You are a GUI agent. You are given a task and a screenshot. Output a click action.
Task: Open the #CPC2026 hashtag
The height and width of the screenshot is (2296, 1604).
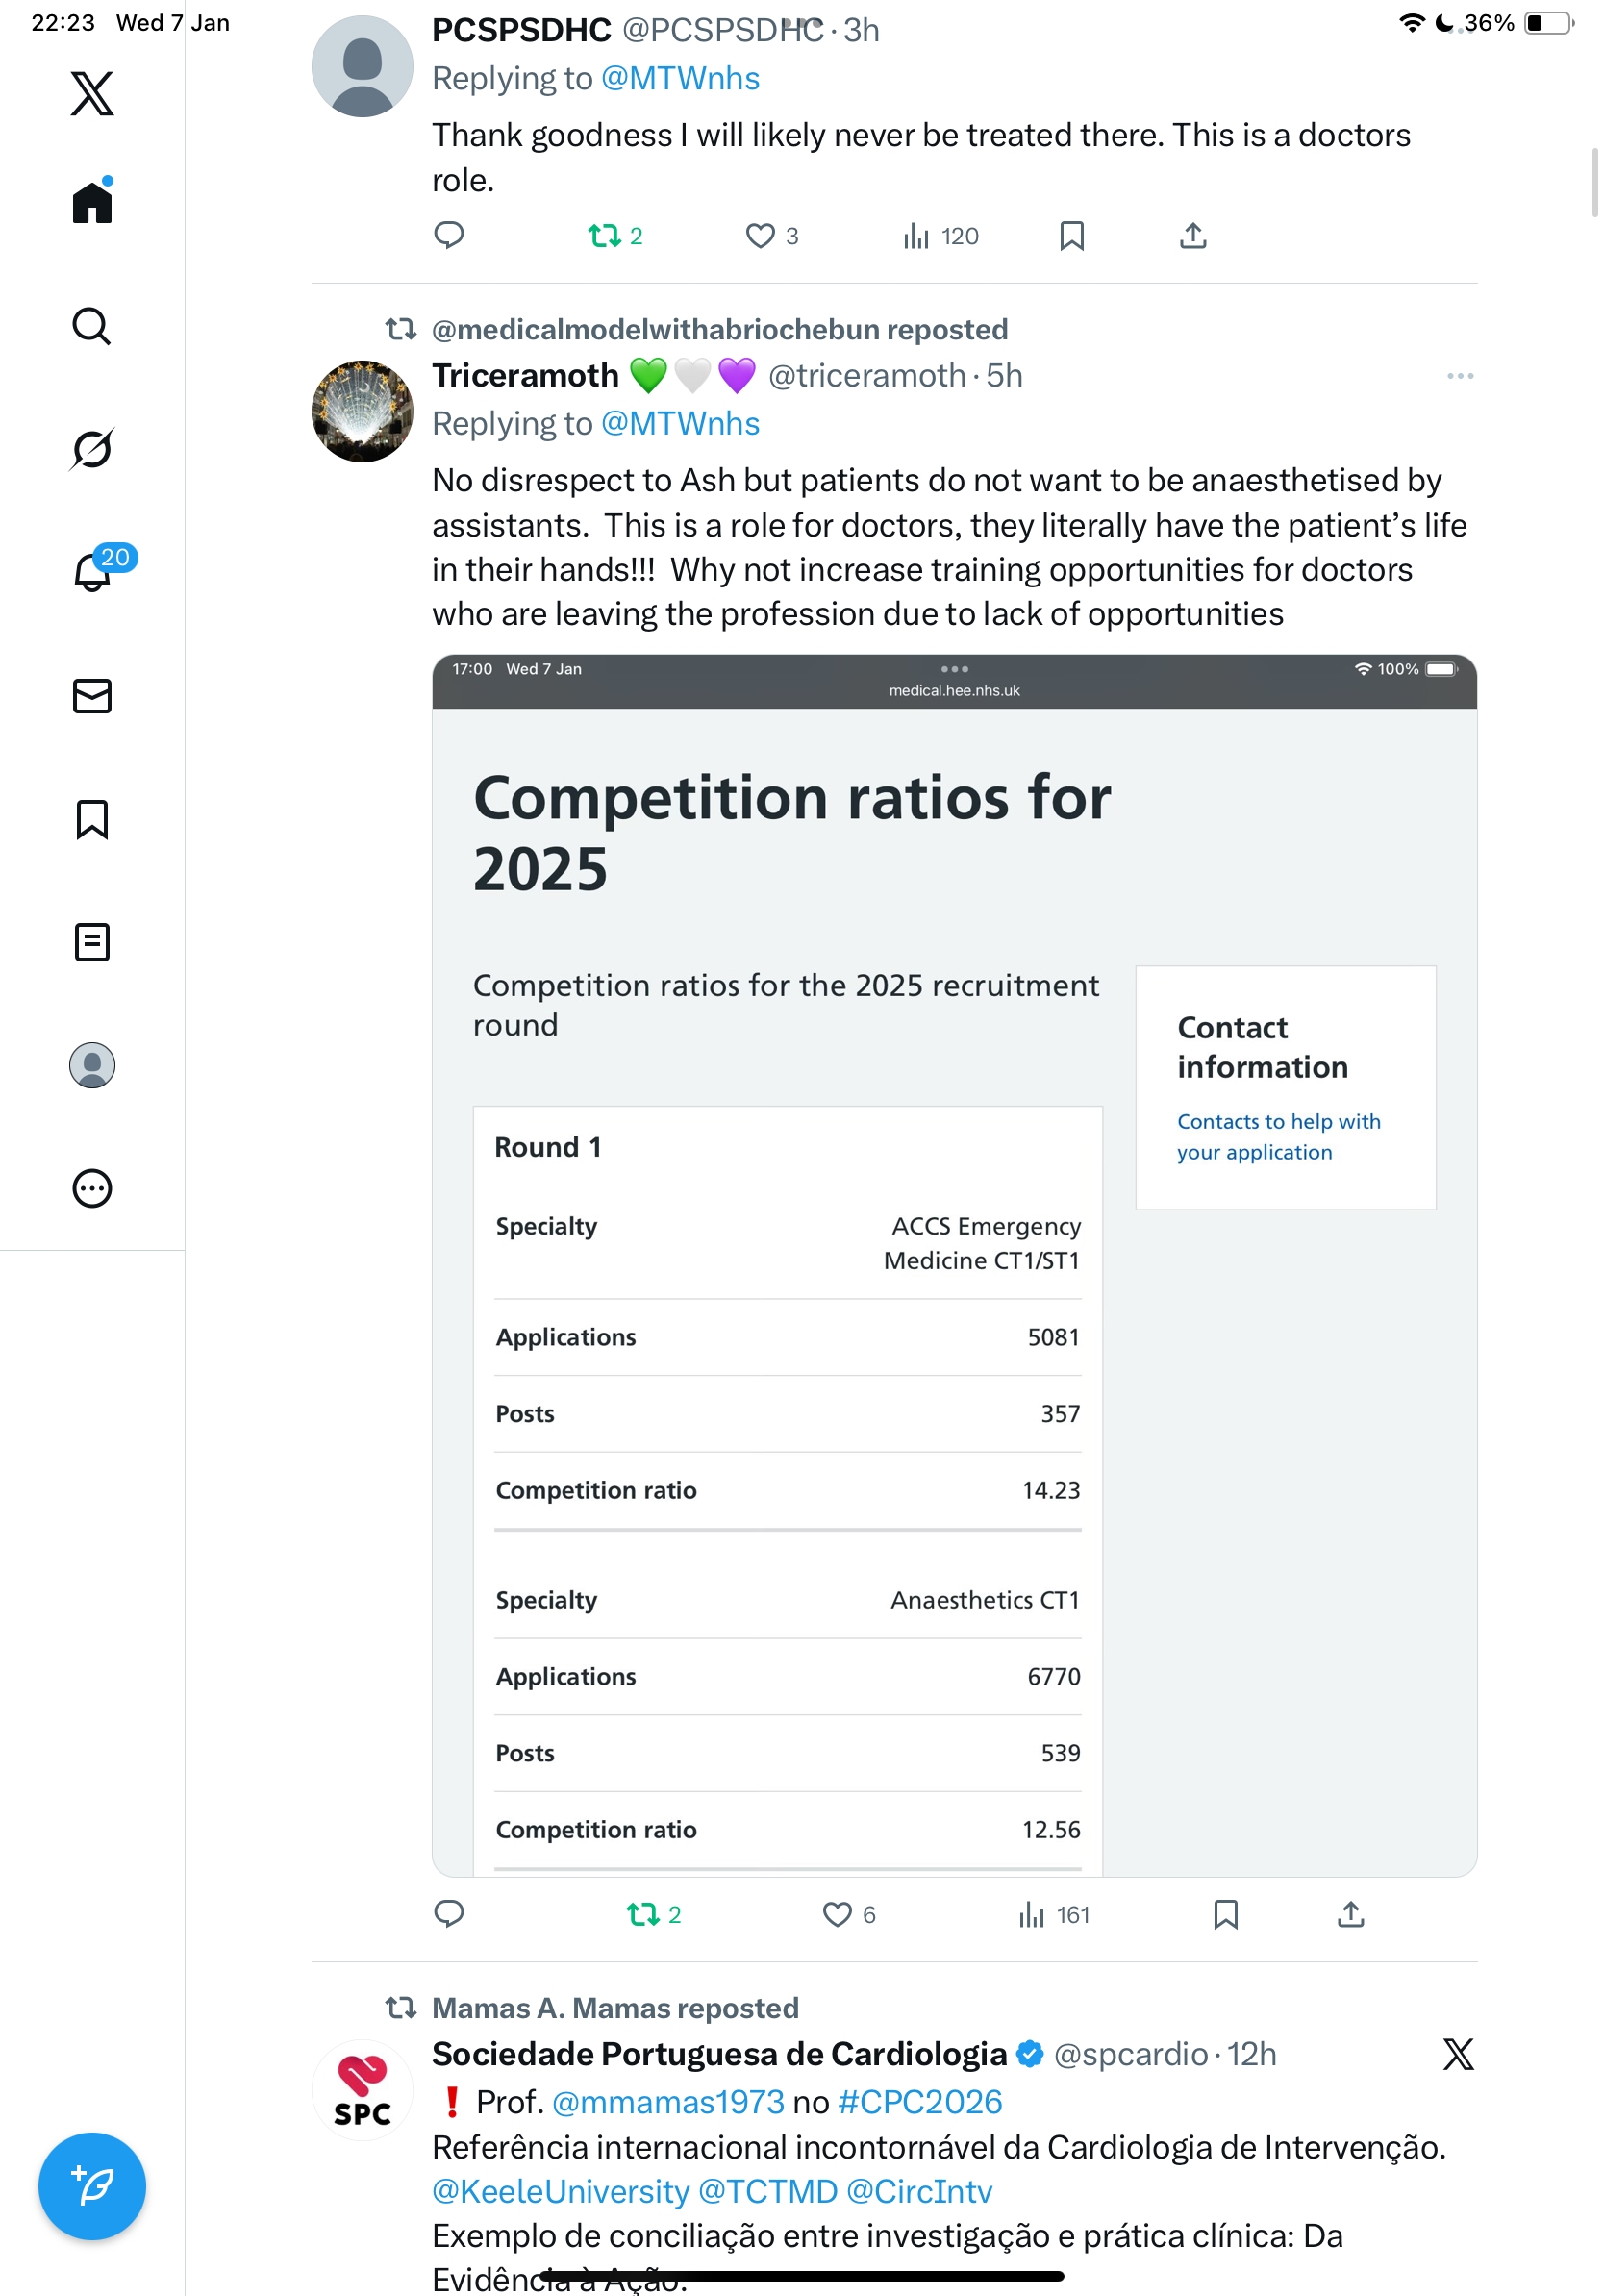pos(919,2102)
